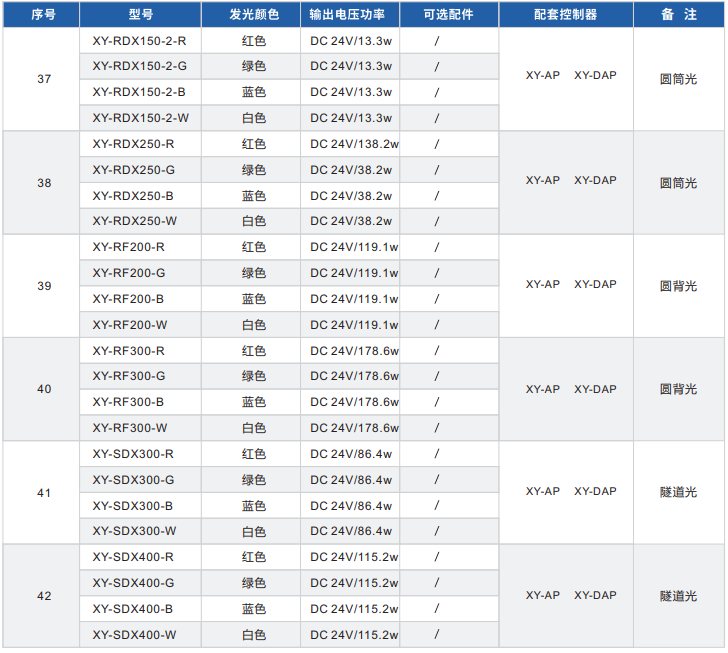Select serial number 37 cell
728x653 pixels.
44,79
